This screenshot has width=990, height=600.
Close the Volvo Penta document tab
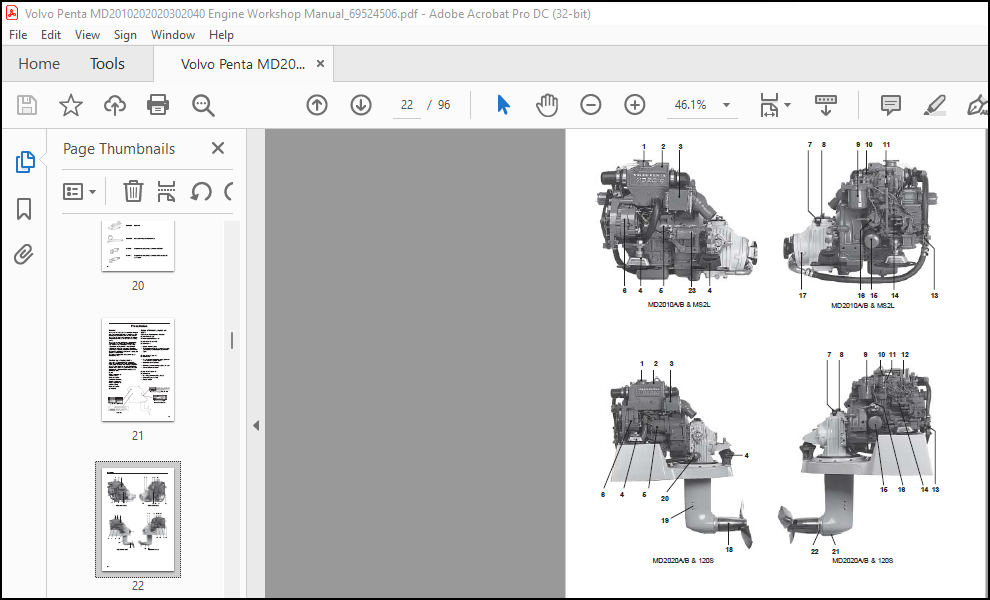click(x=320, y=64)
